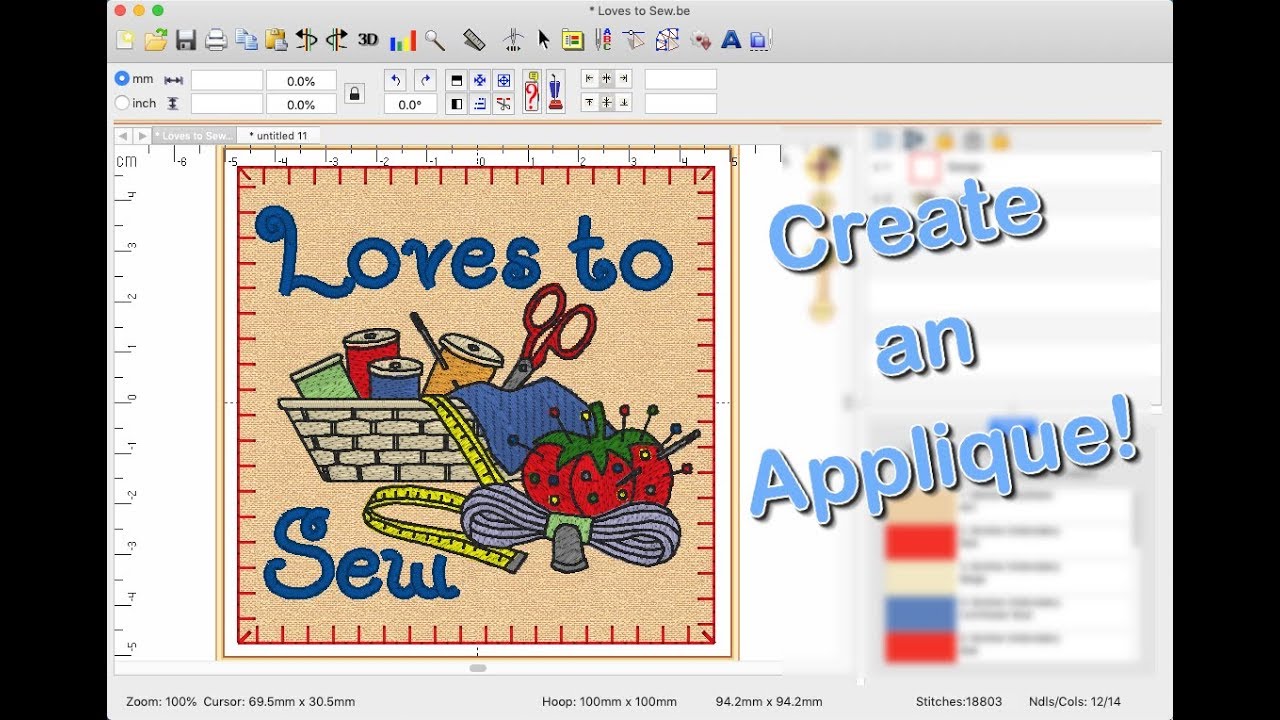Click the rotate left arrow button
1280x720 pixels.
(396, 80)
